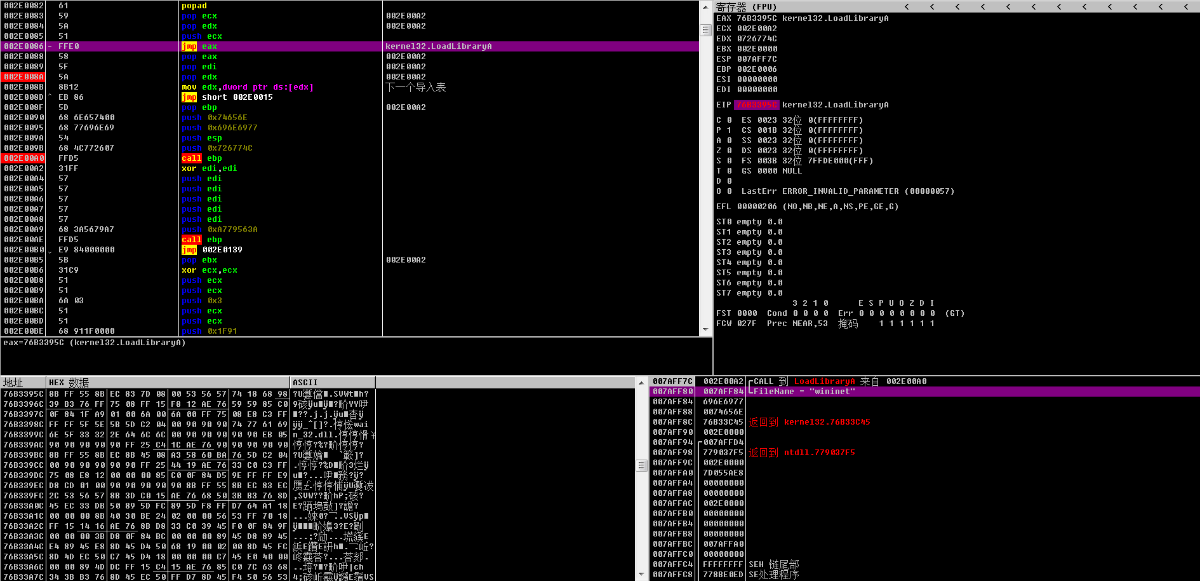Select the 'pop ebx' instruction
1200x581 pixels.
pos(201,259)
